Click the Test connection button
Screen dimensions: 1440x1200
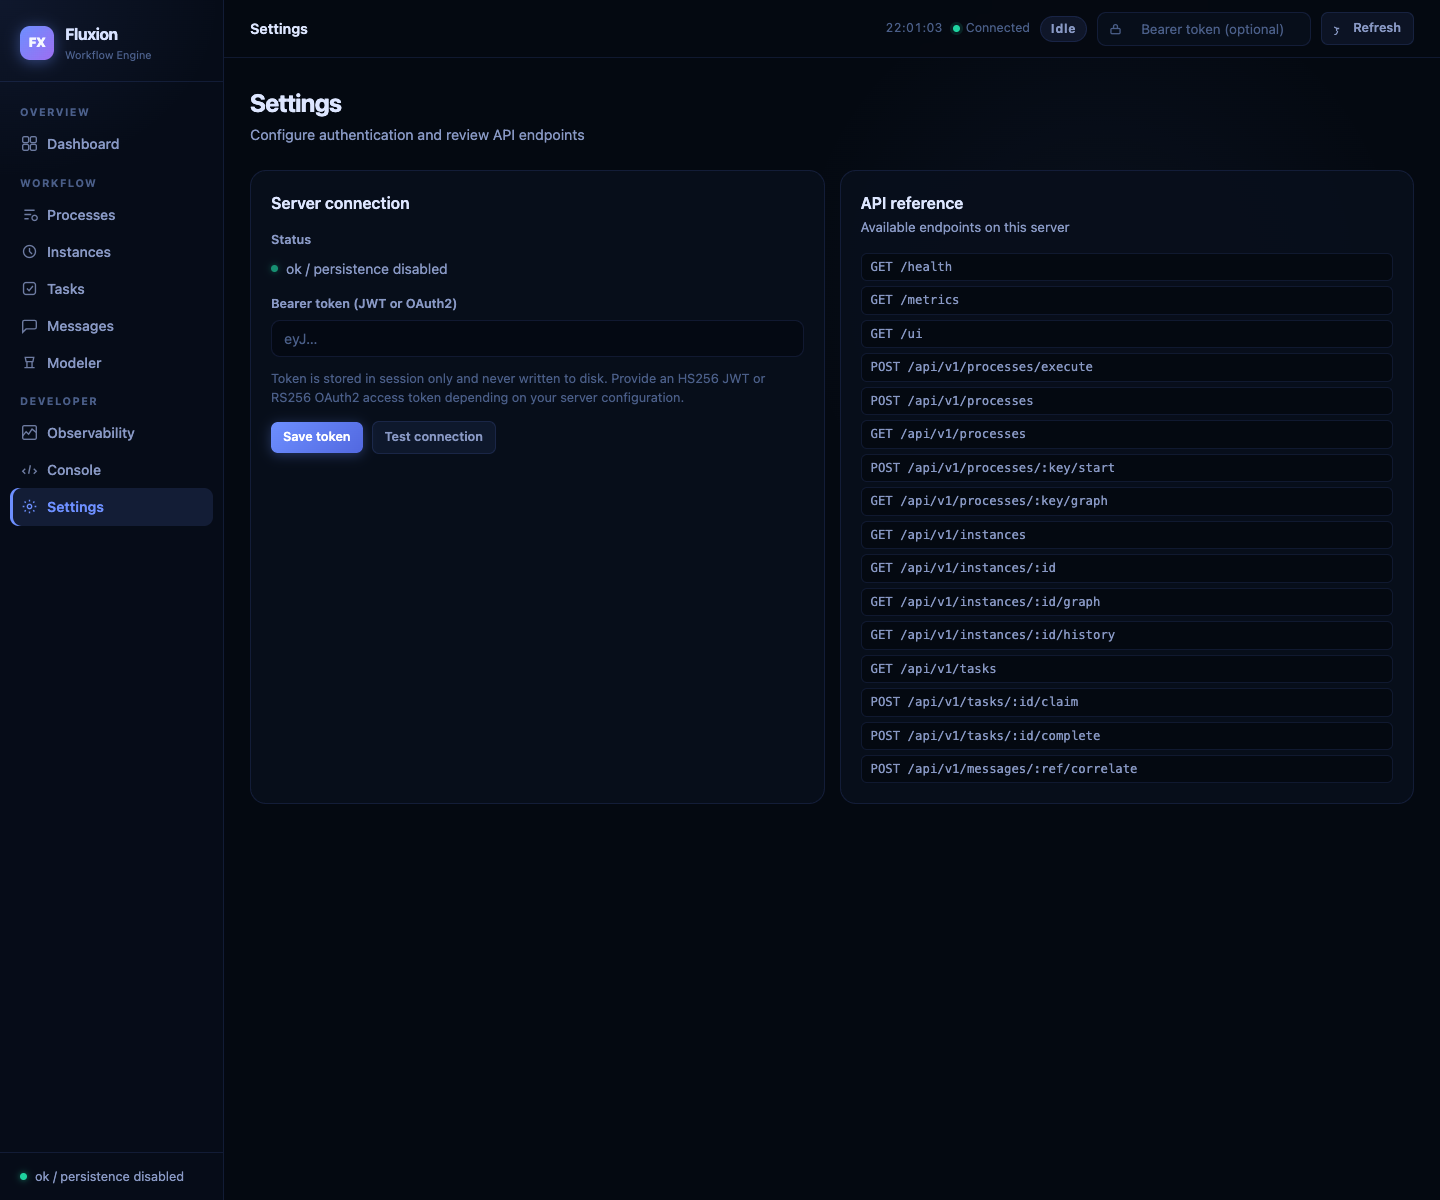click(x=434, y=437)
